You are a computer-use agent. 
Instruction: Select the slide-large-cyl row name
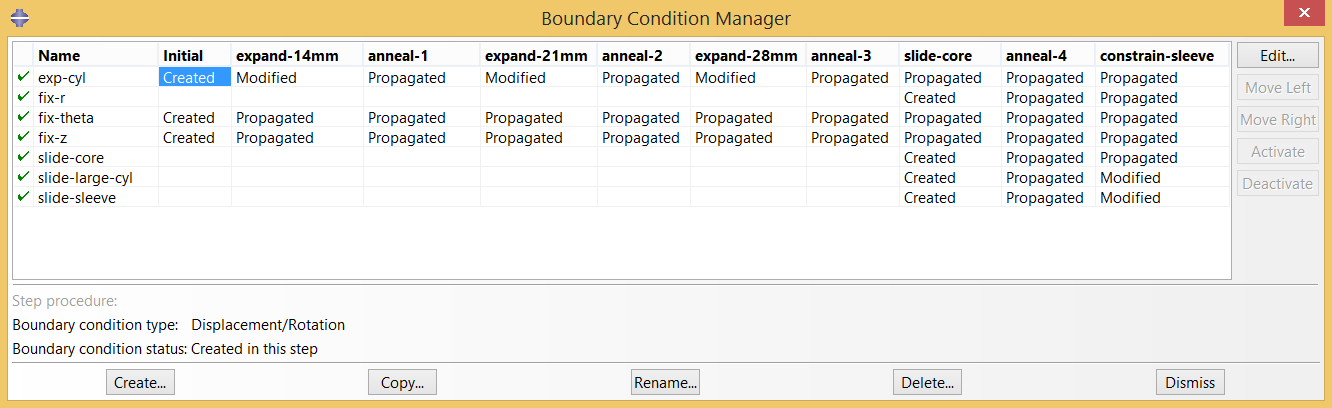(x=85, y=177)
